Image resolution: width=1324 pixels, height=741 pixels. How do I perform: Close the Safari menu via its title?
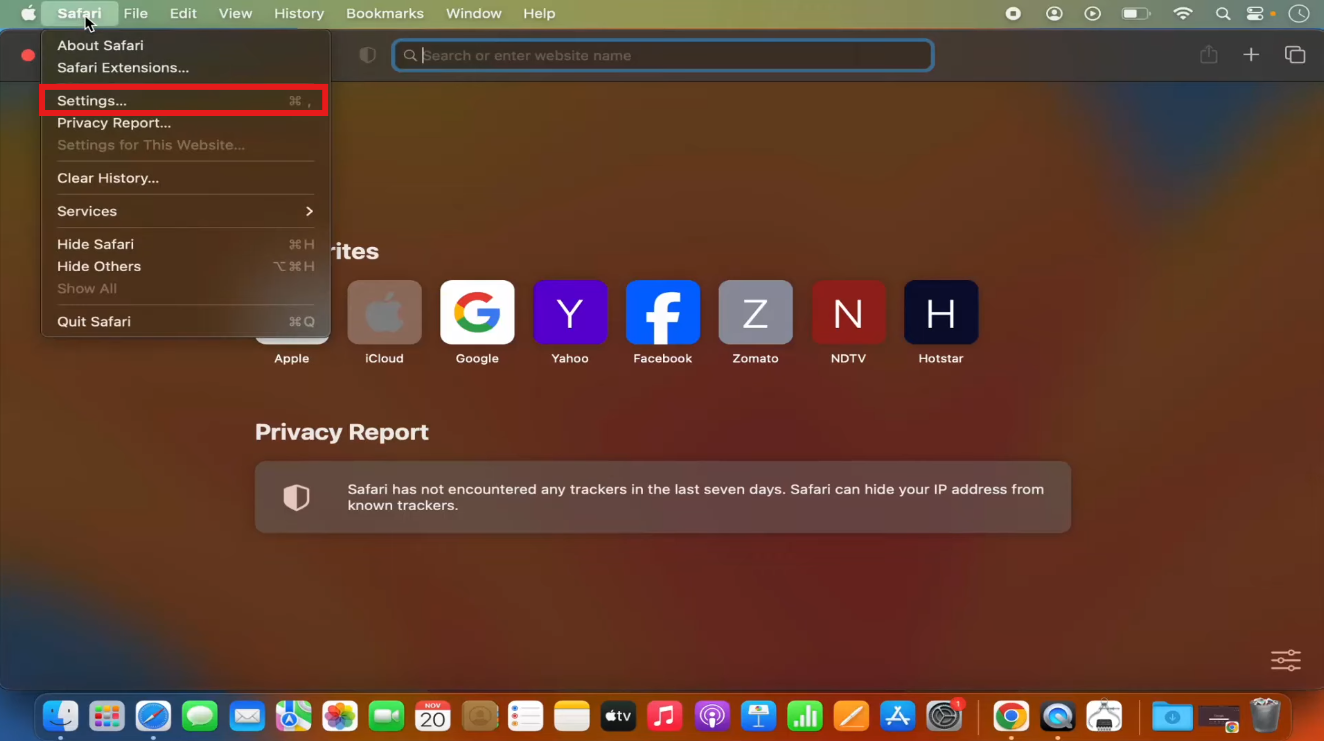[79, 13]
